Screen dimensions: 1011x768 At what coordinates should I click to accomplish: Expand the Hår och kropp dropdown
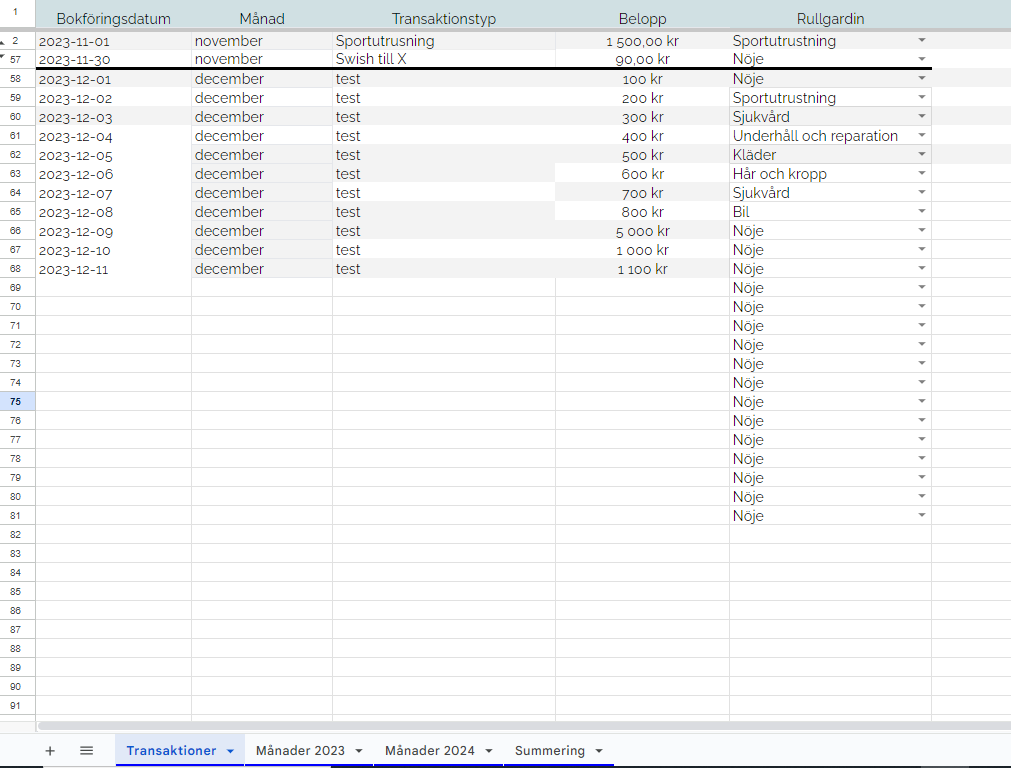[921, 174]
